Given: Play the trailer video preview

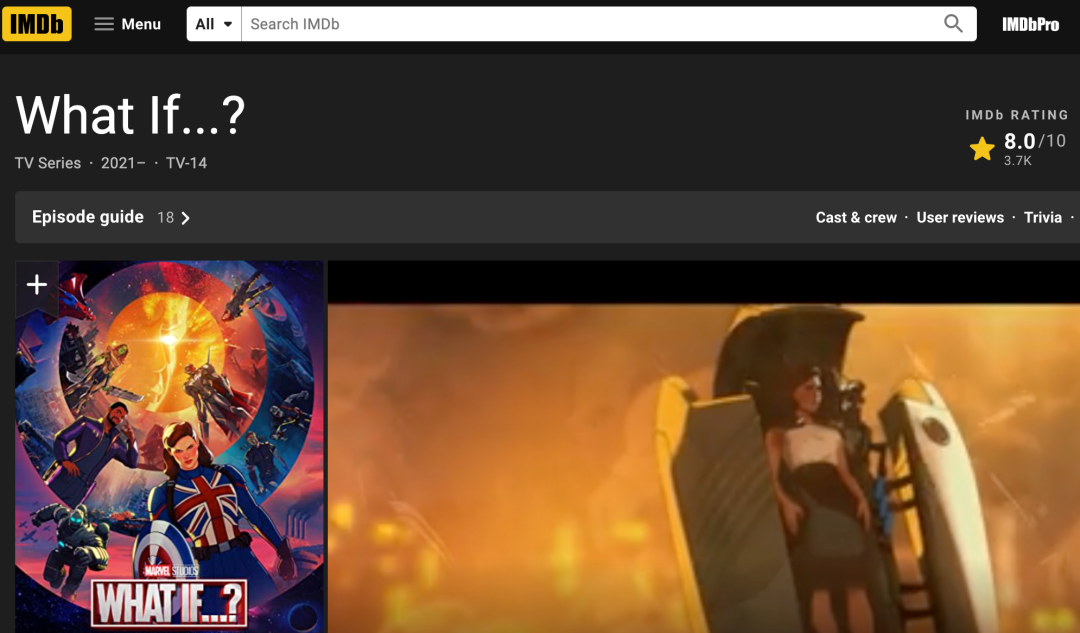Looking at the screenshot, I should pyautogui.click(x=703, y=446).
